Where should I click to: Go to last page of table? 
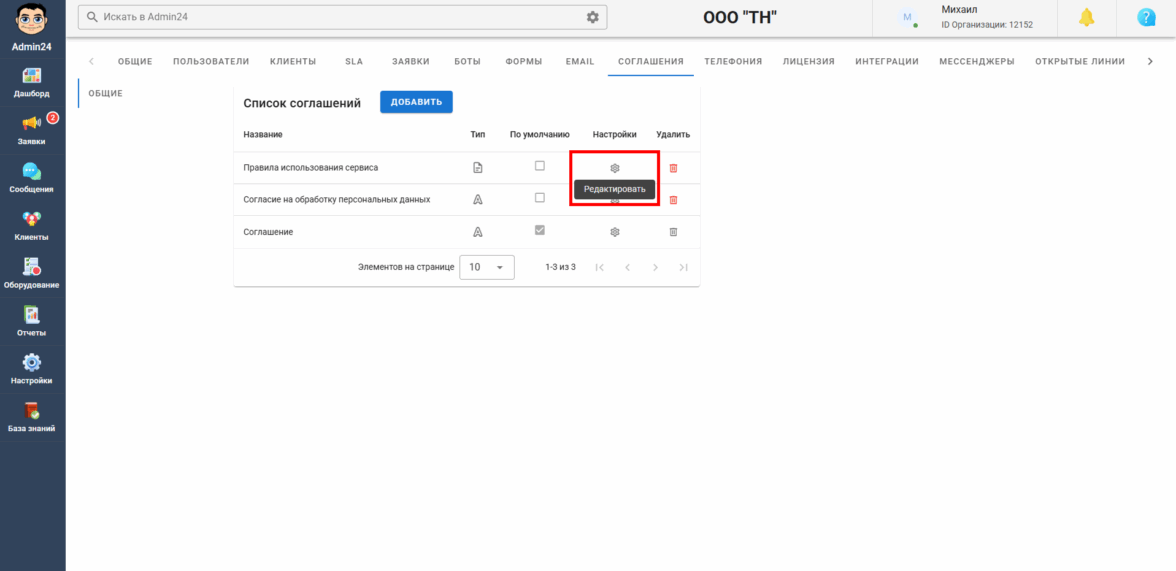point(683,267)
